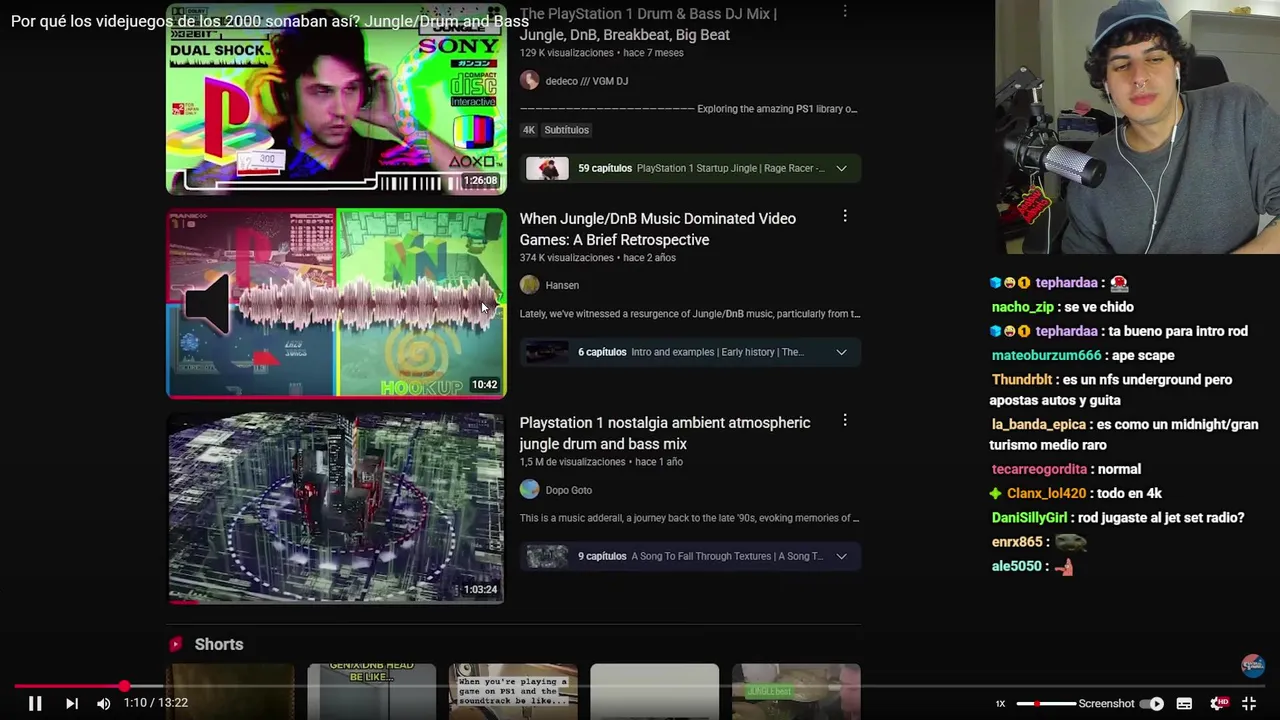The width and height of the screenshot is (1280, 720).
Task: Click the tecarreogordita chat username
Action: tap(1039, 469)
